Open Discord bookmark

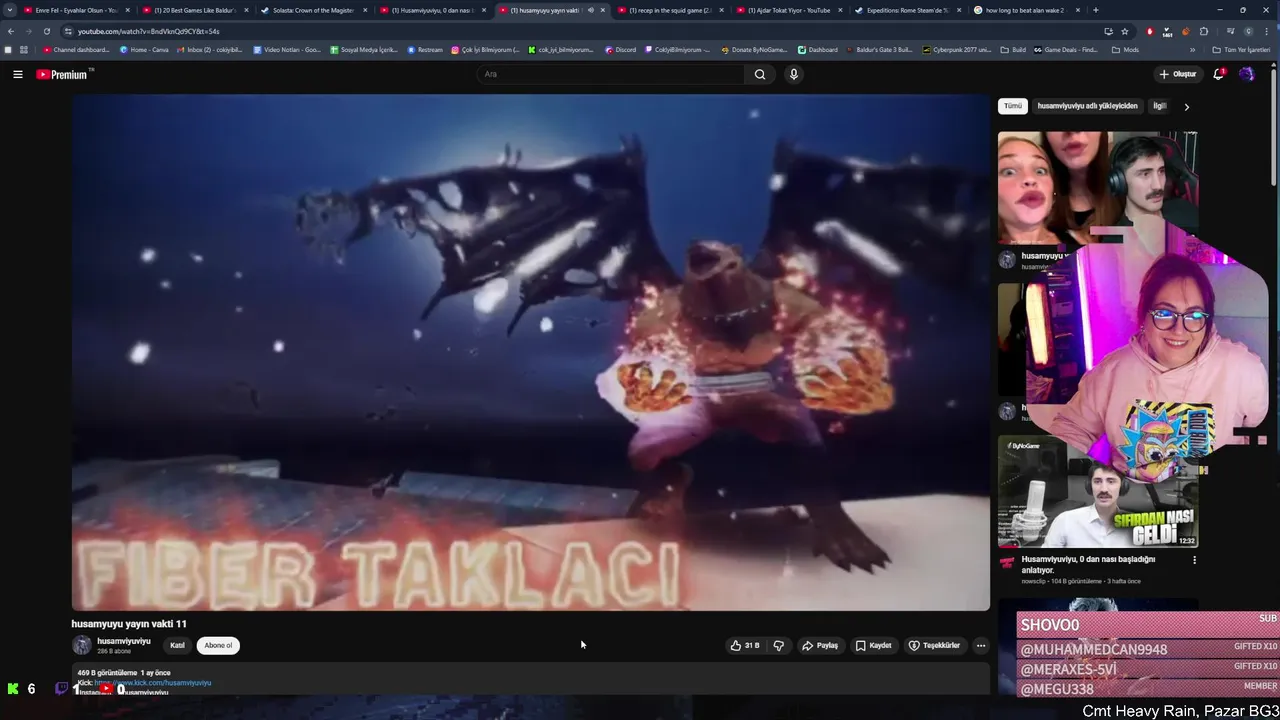(621, 49)
